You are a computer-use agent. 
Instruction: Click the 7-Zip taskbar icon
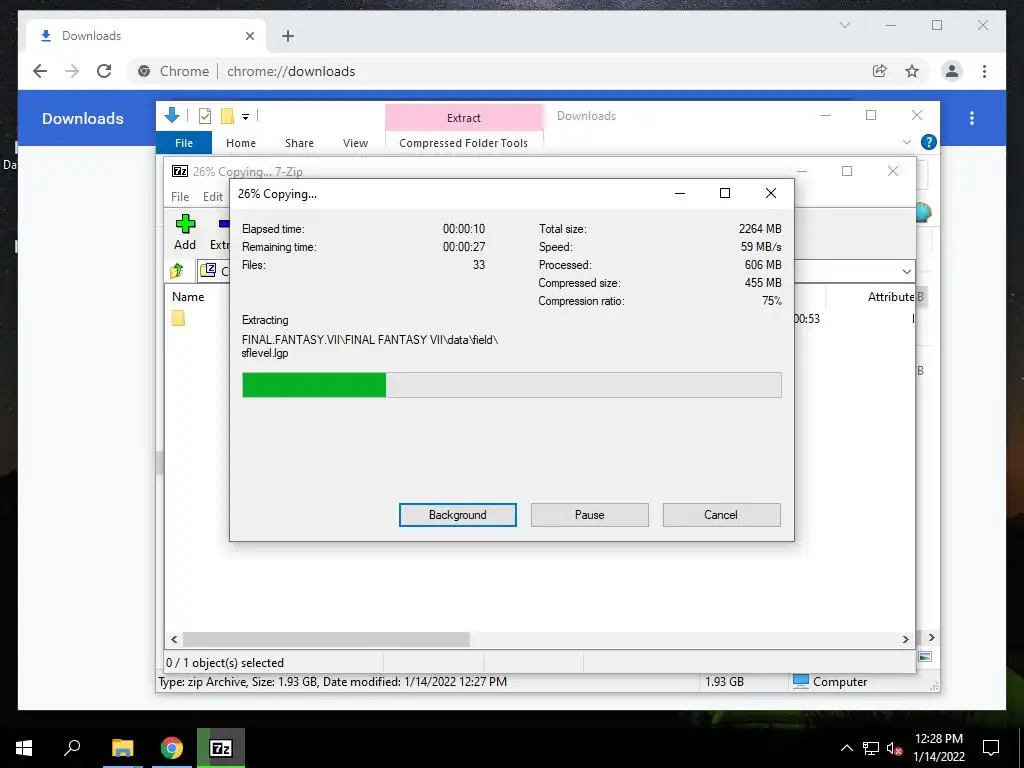coord(221,748)
